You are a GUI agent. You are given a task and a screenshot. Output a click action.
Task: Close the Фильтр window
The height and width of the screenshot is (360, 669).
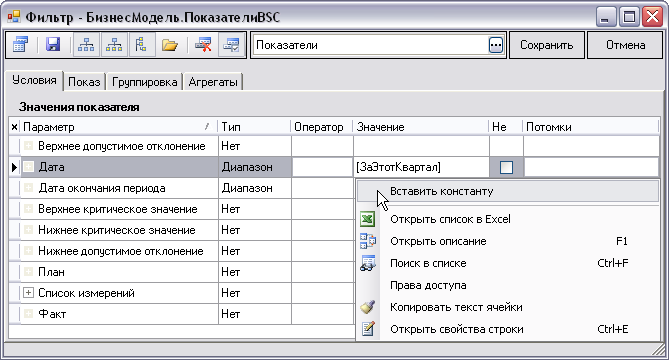pyautogui.click(x=652, y=17)
